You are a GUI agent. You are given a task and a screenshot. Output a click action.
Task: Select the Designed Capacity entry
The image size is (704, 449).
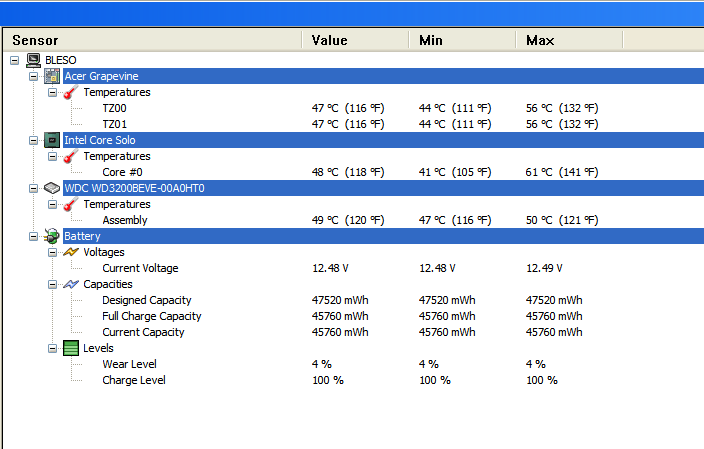pos(147,300)
